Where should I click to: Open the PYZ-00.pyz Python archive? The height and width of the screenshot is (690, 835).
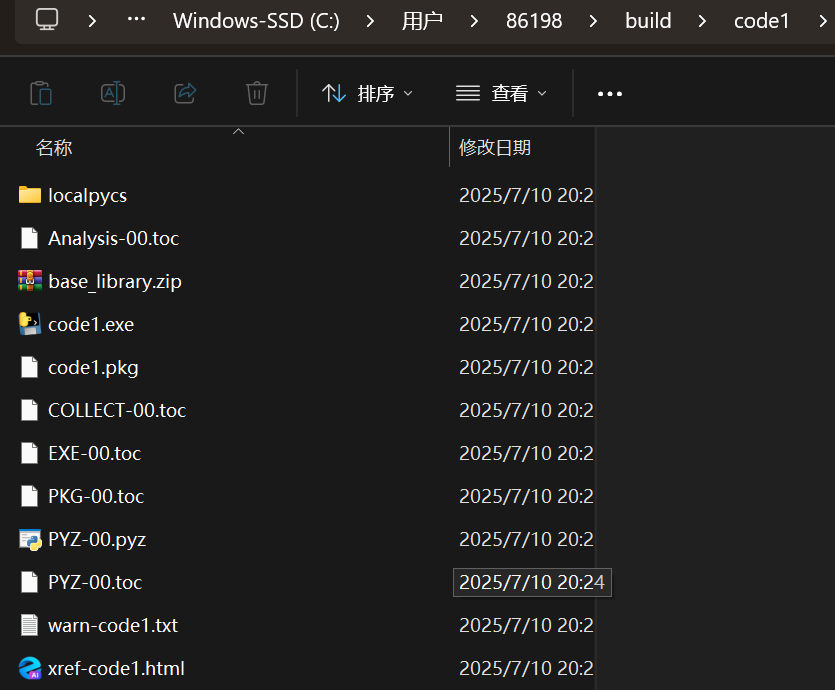click(30, 539)
